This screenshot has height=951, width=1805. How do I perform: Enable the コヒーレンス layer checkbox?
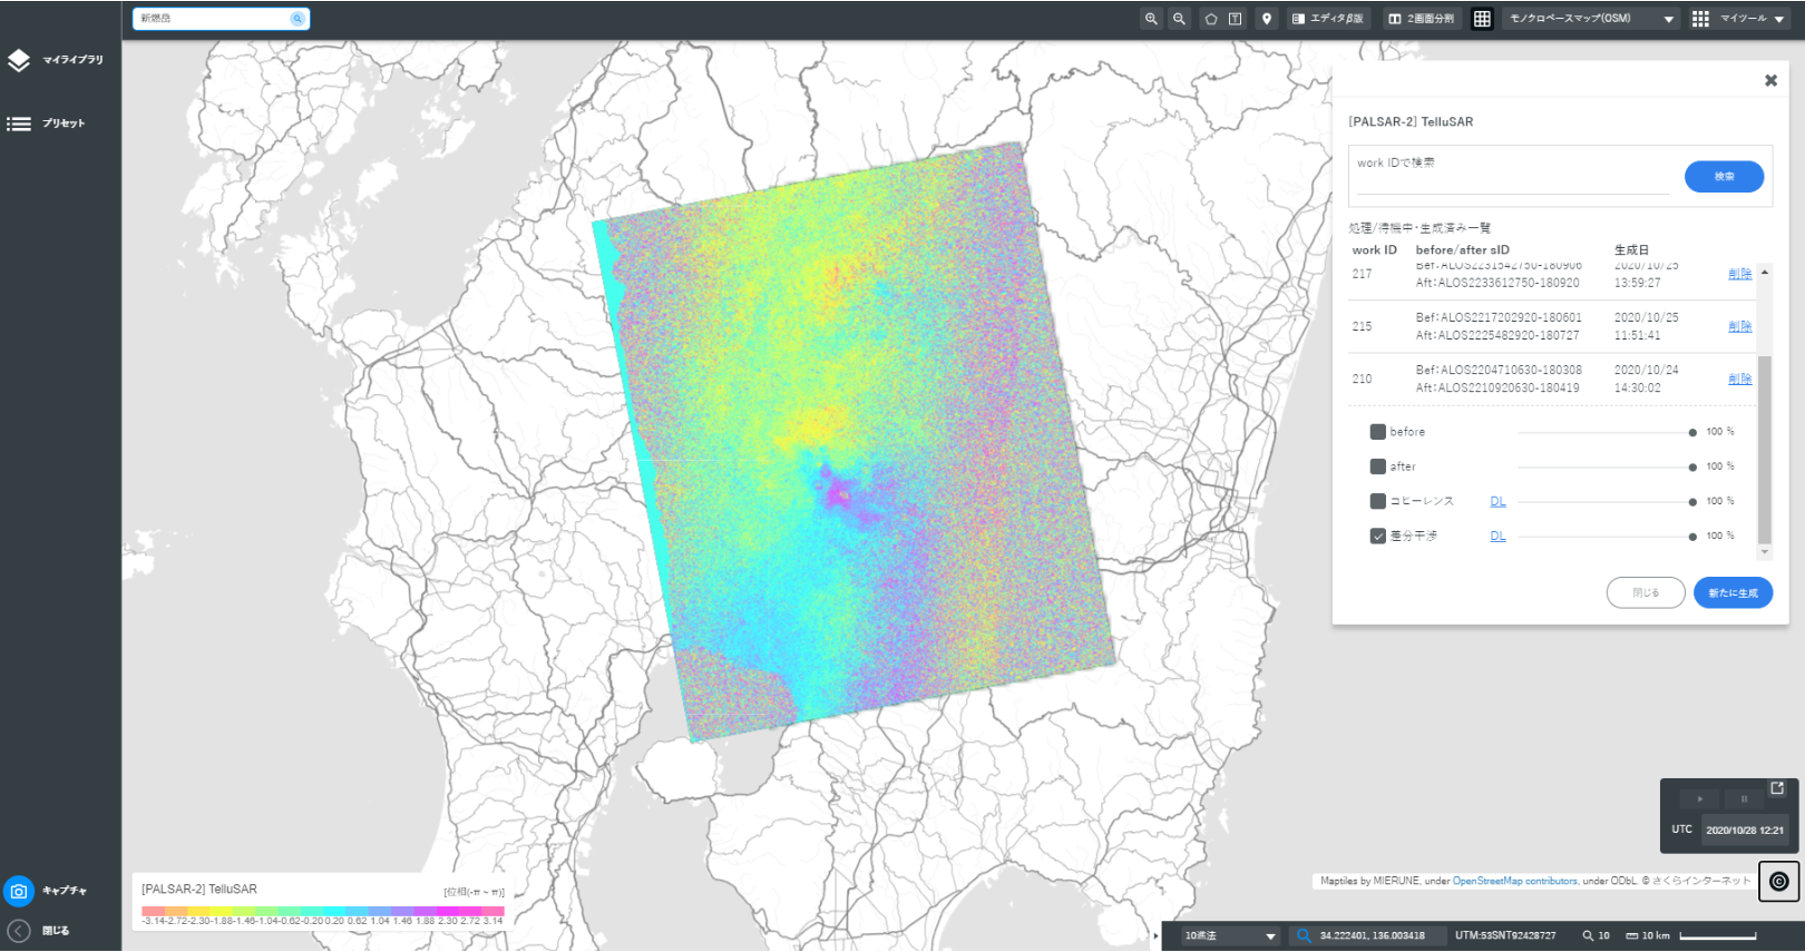coord(1377,501)
